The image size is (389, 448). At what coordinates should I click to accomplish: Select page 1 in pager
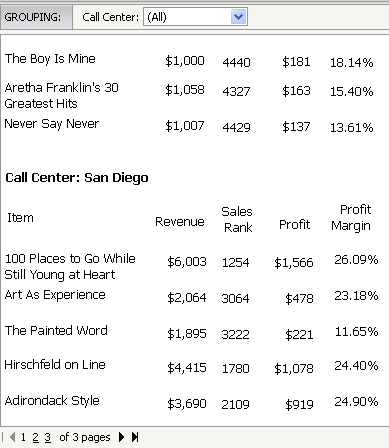pyautogui.click(x=23, y=437)
